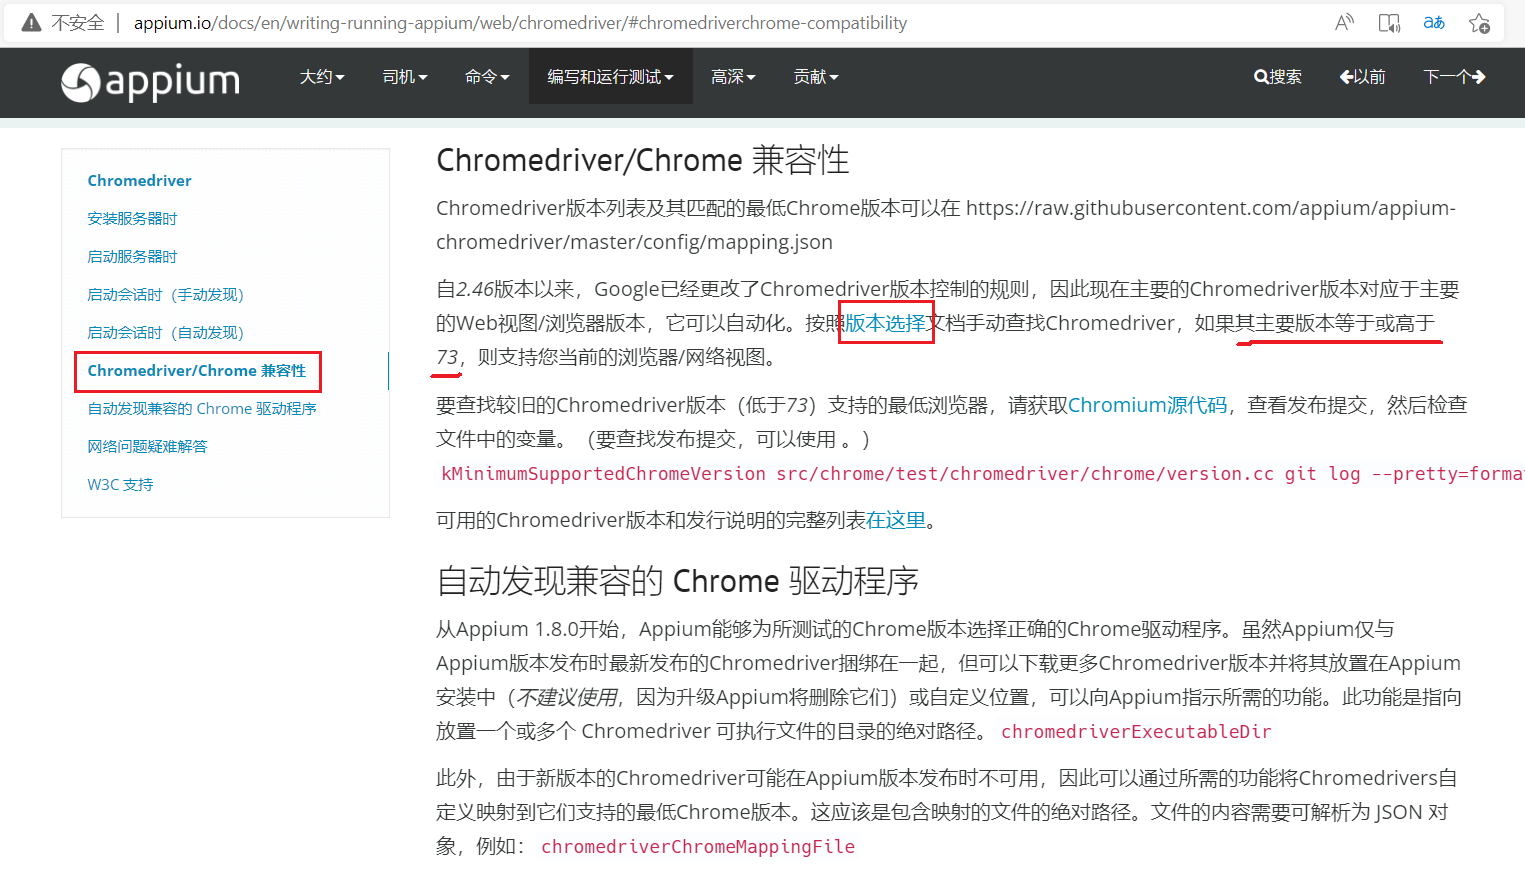The width and height of the screenshot is (1525, 876).
Task: Click the translate page icon
Action: pos(1434,23)
